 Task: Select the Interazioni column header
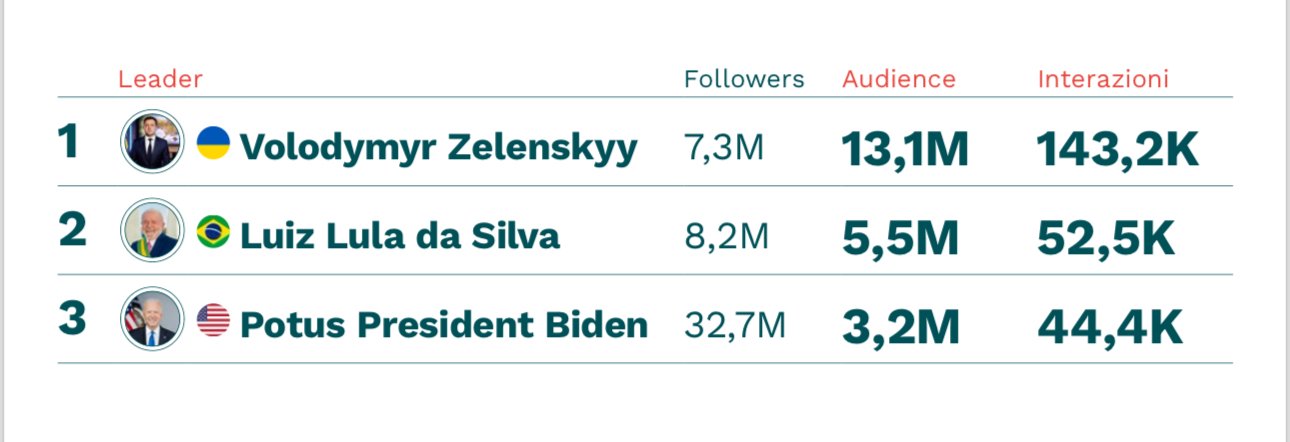[1103, 79]
